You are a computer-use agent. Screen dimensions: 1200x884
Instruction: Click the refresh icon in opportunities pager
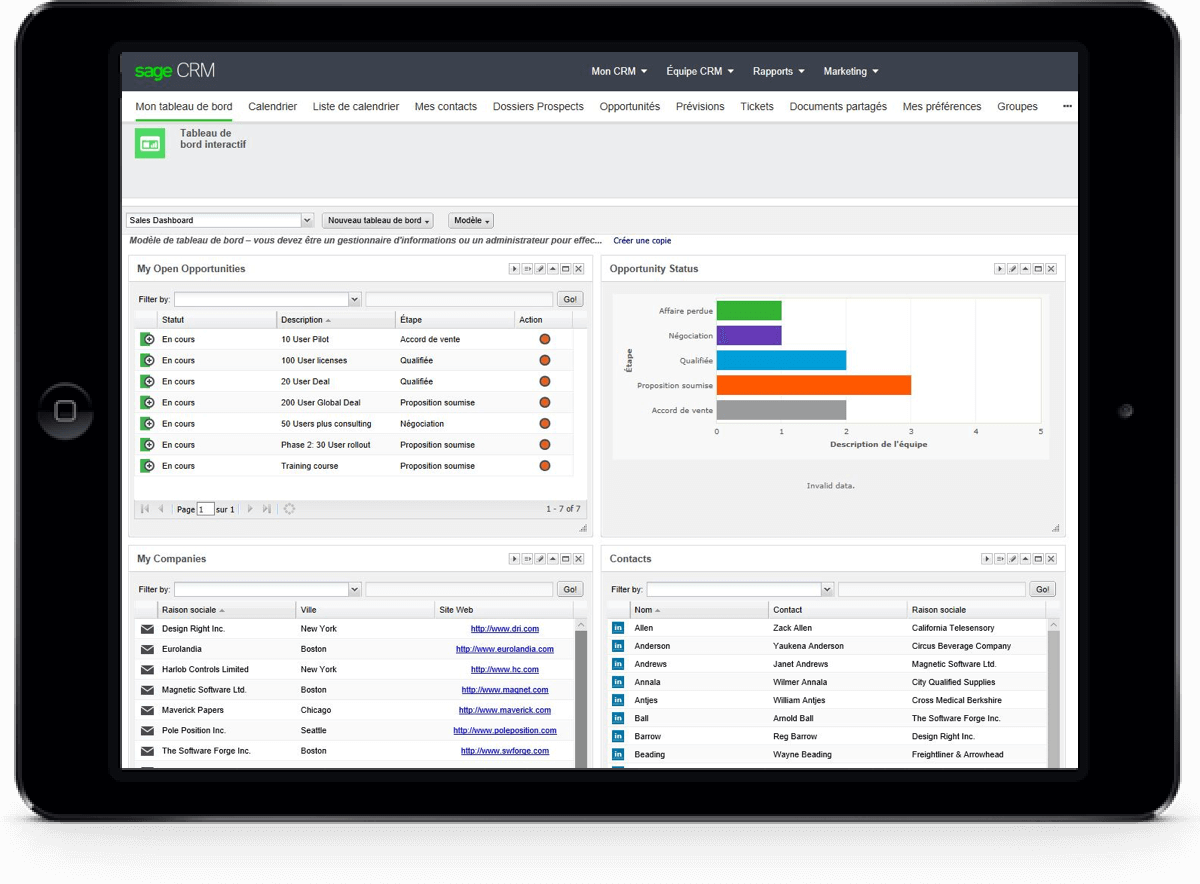click(x=289, y=509)
